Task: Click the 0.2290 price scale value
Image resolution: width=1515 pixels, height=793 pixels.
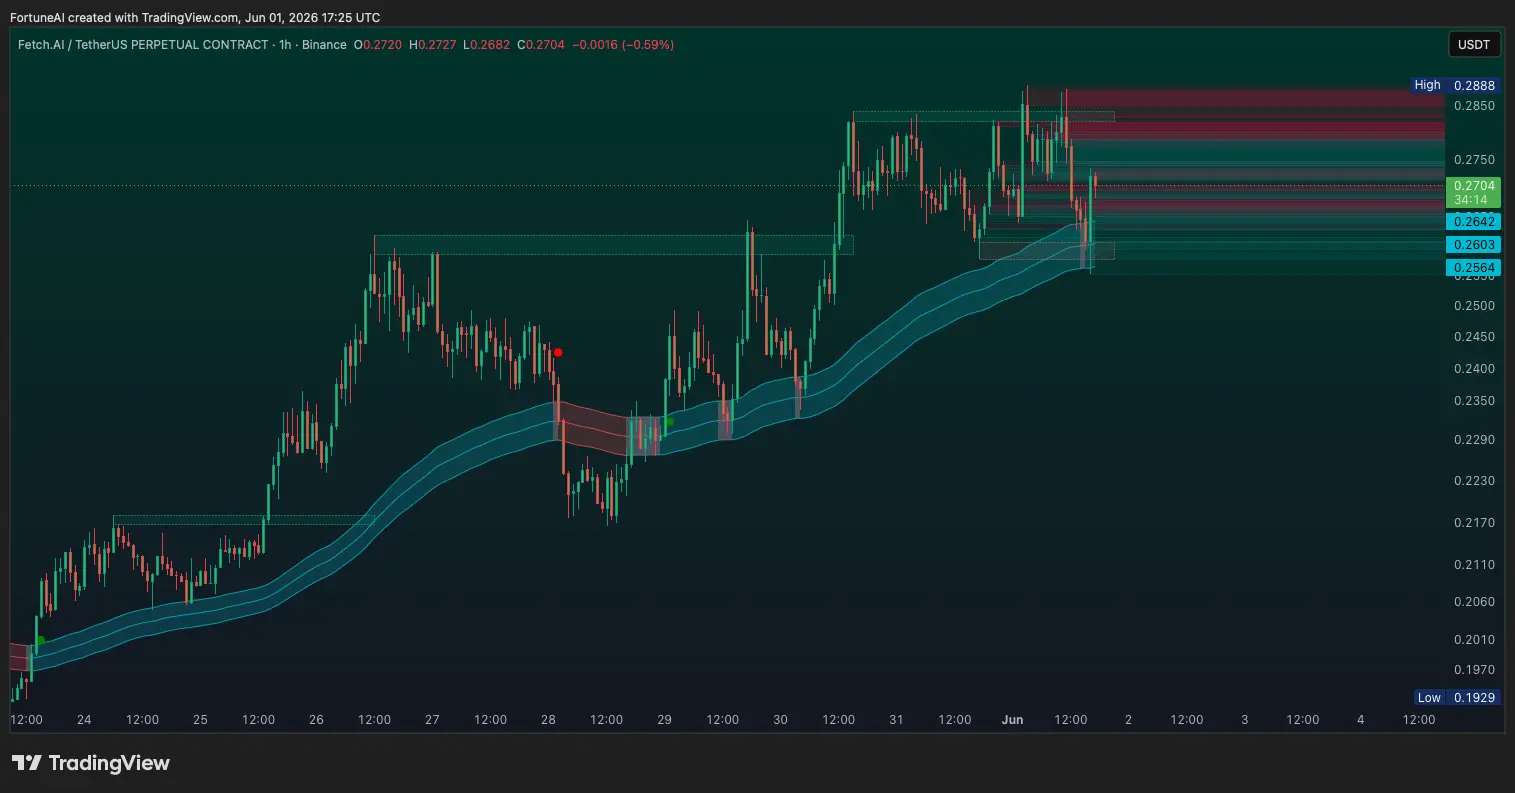Action: click(1474, 440)
